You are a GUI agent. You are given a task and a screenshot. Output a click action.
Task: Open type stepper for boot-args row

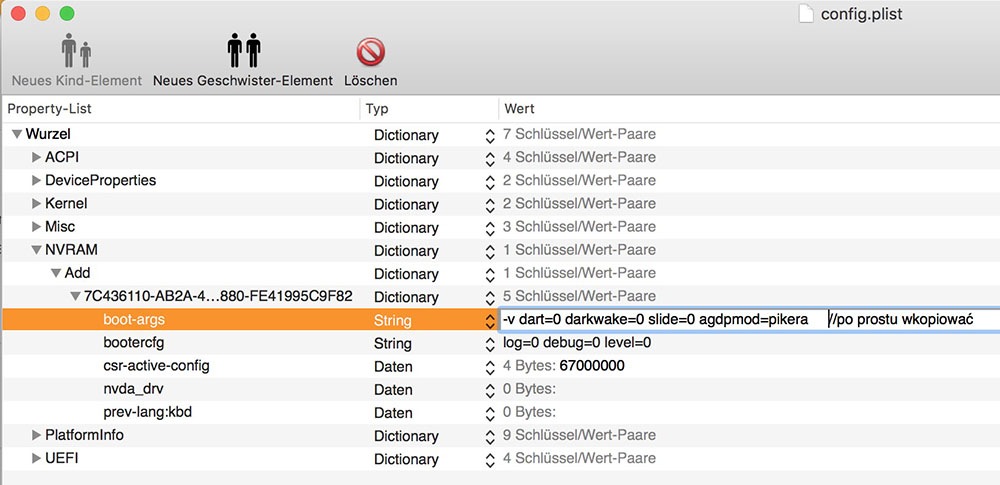[x=490, y=320]
